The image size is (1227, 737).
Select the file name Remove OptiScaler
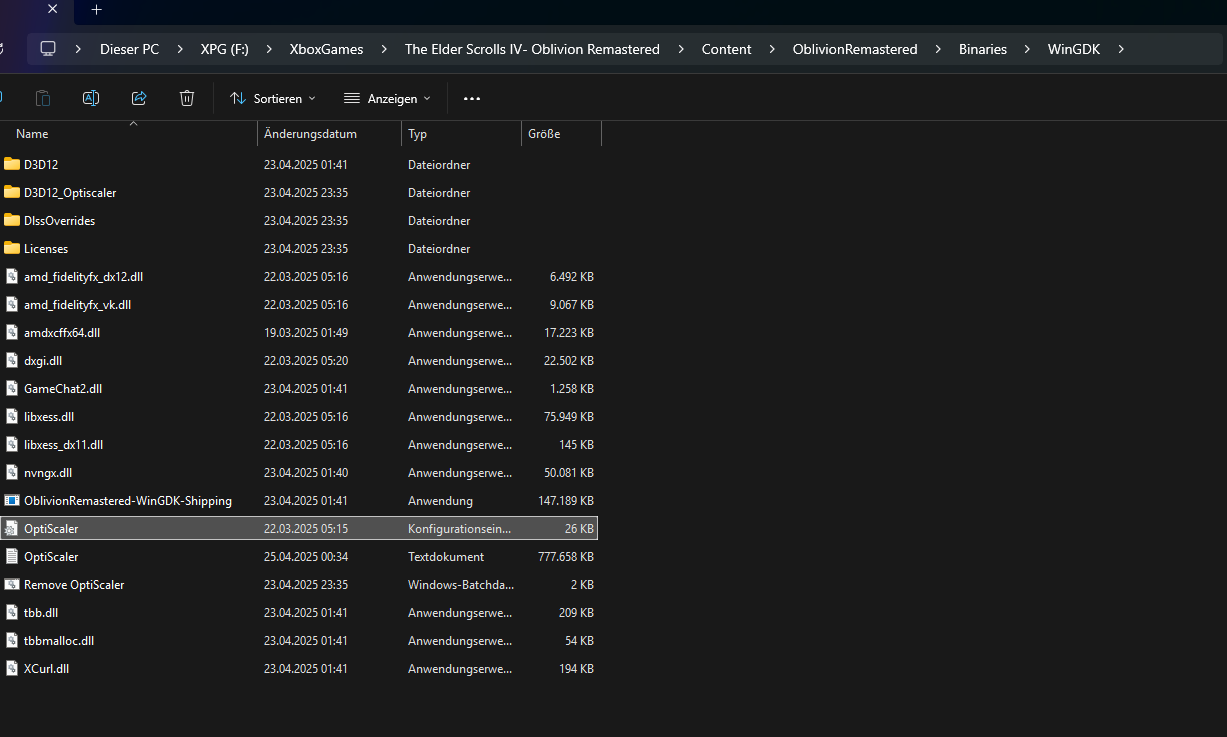74,584
